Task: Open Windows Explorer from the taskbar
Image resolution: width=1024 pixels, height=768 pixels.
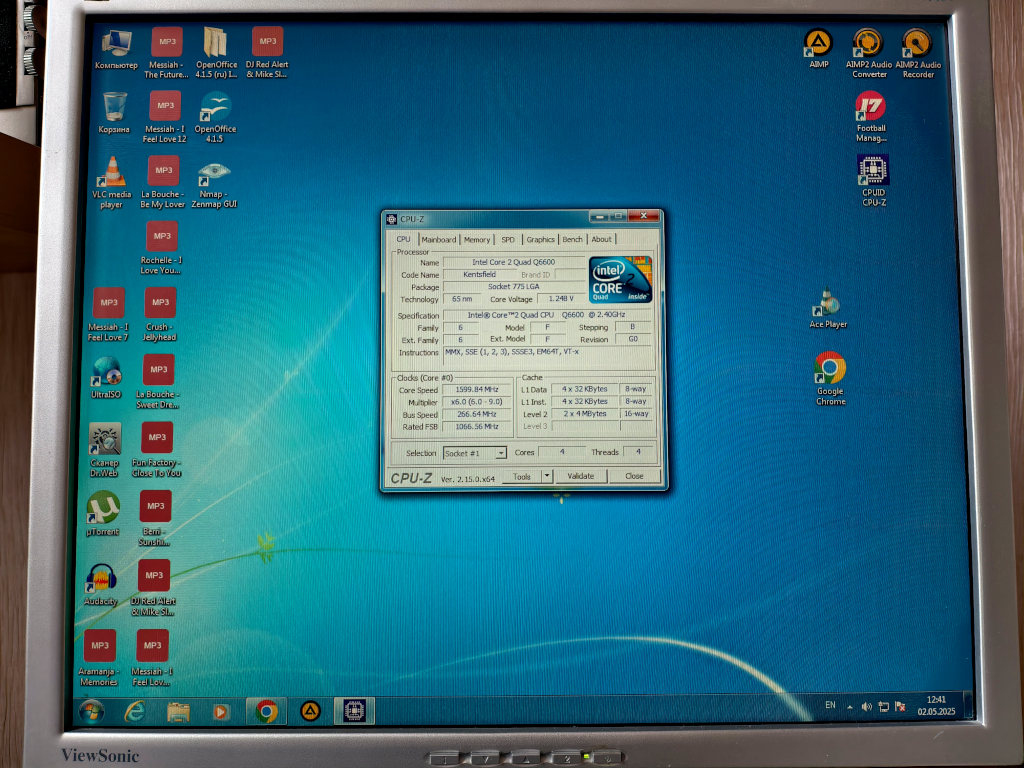Action: pyautogui.click(x=178, y=711)
